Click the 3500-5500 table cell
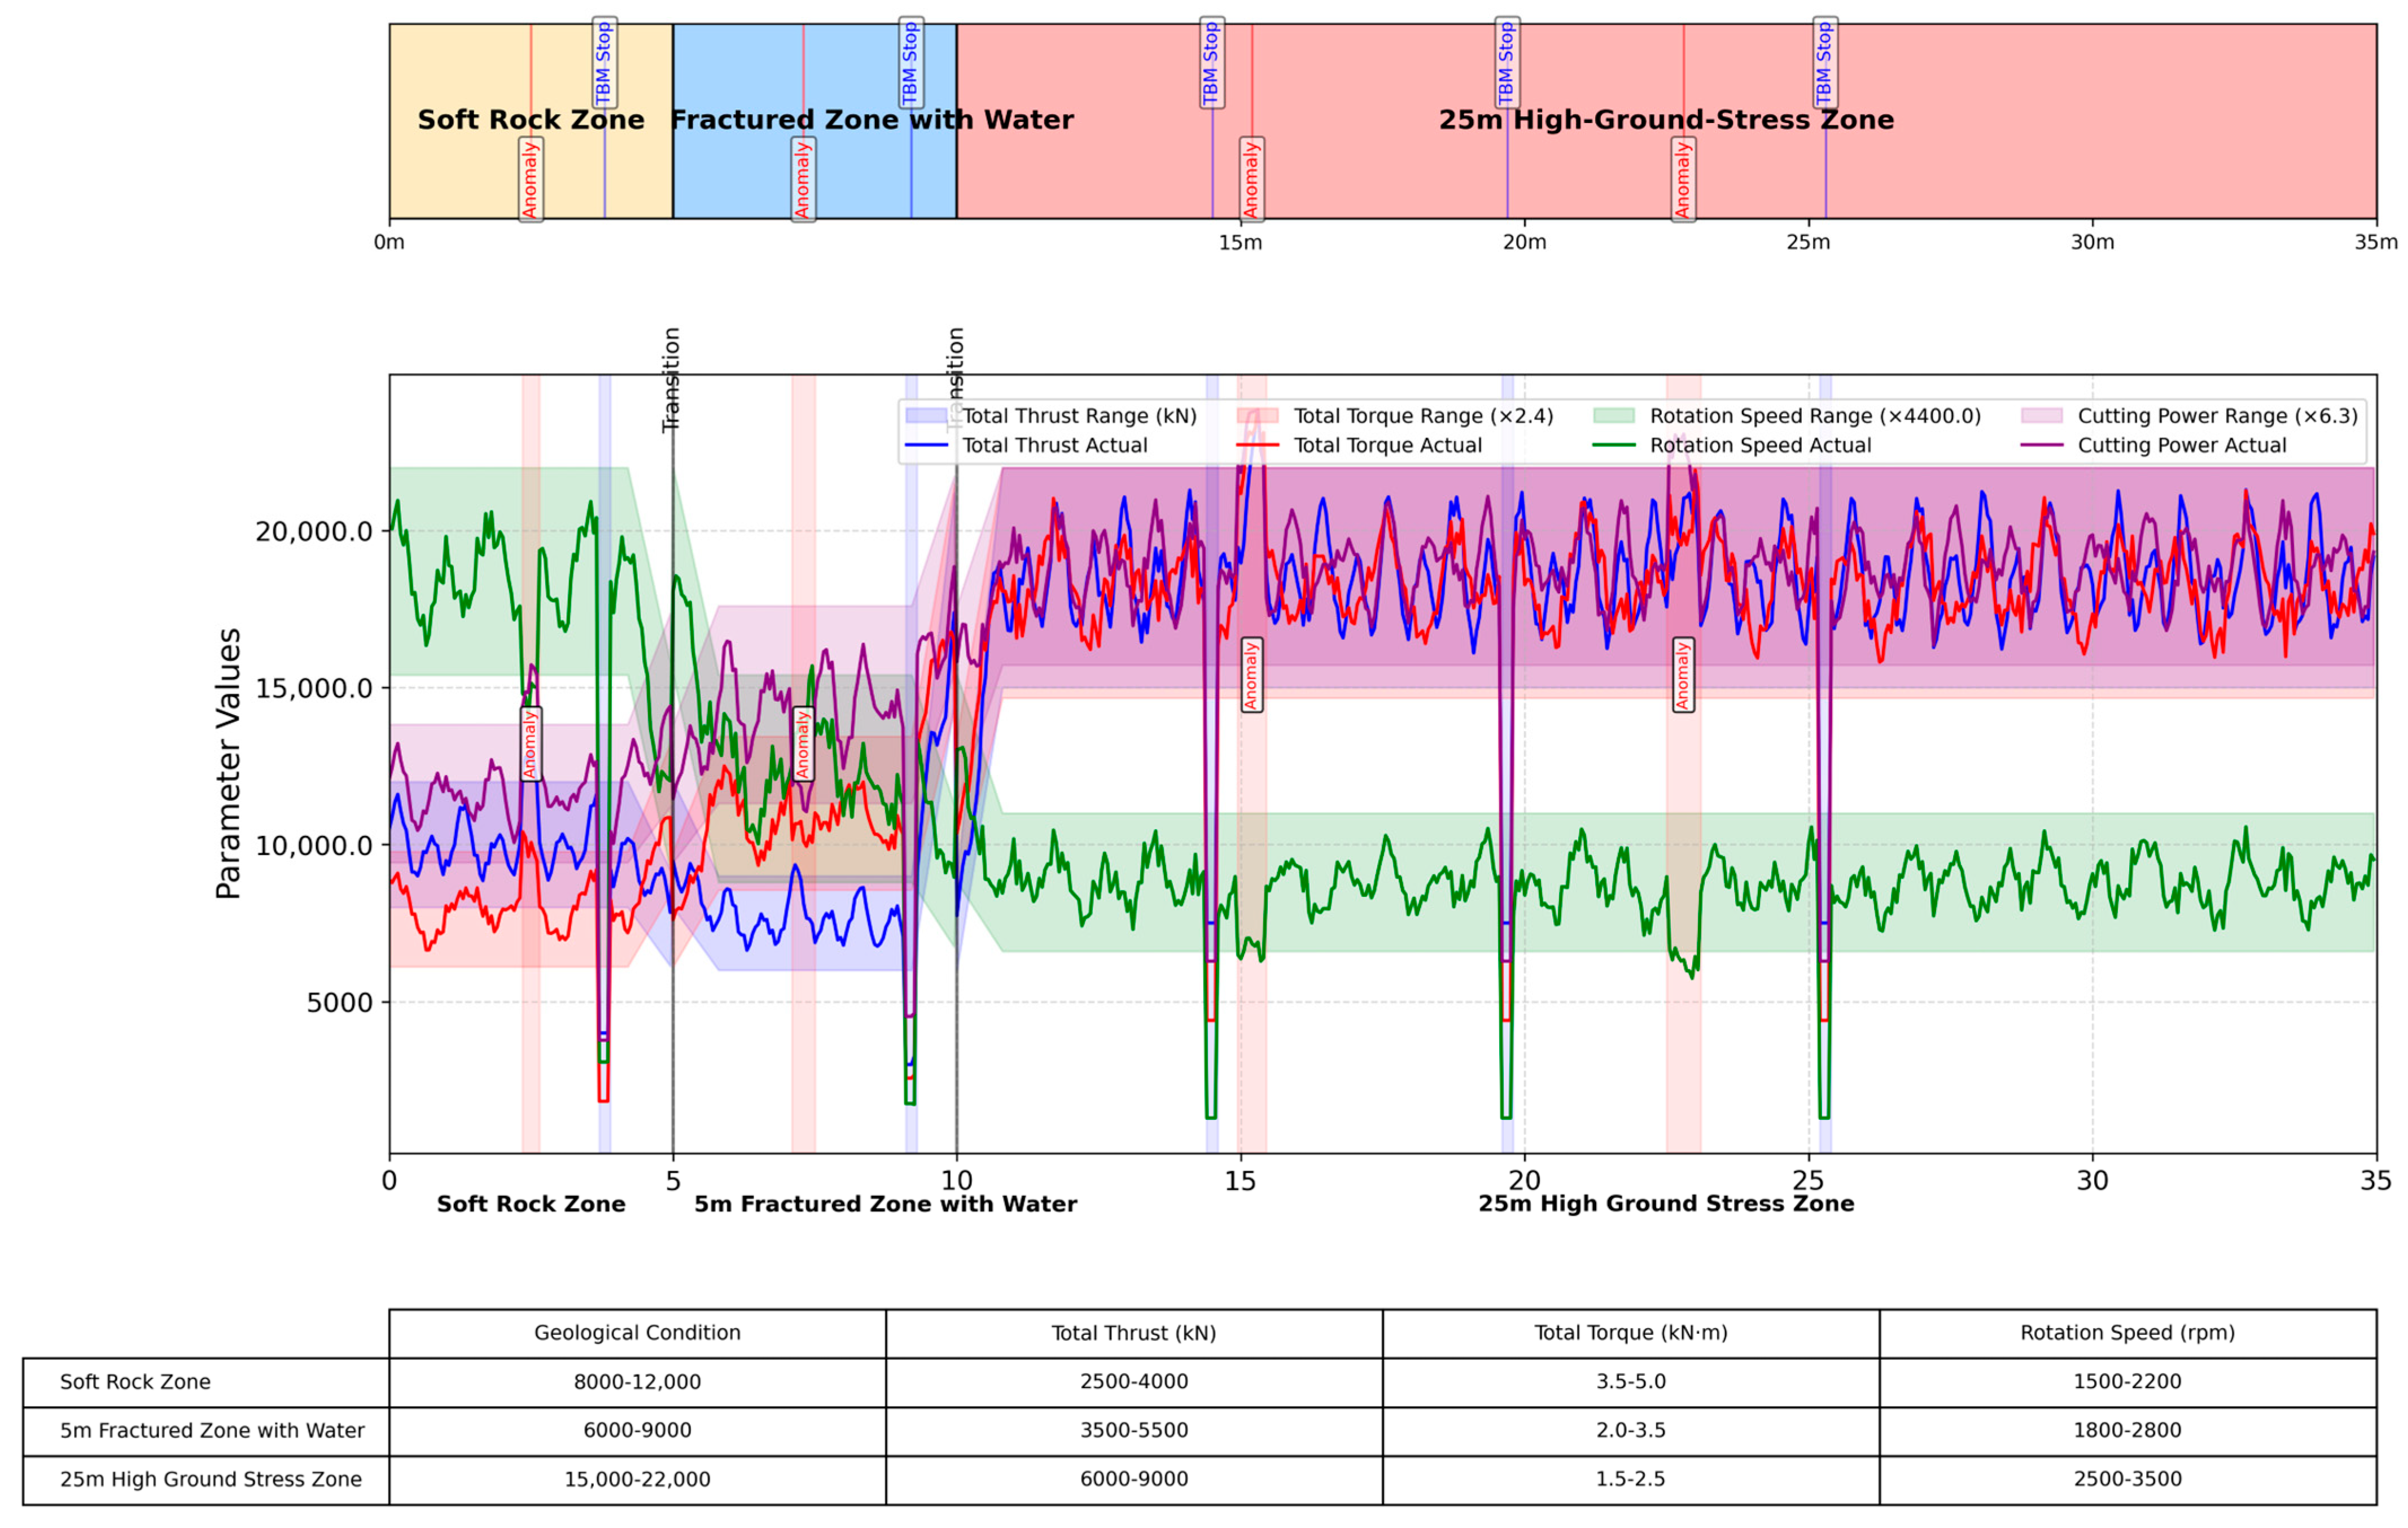This screenshot has height=1528, width=2408. coord(1134,1430)
